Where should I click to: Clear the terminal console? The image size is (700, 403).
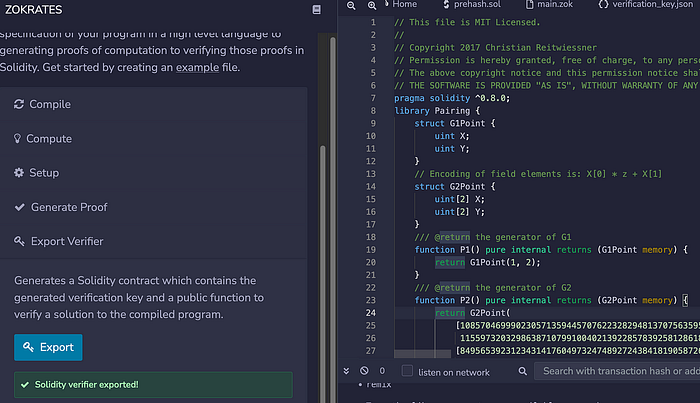[x=364, y=371]
